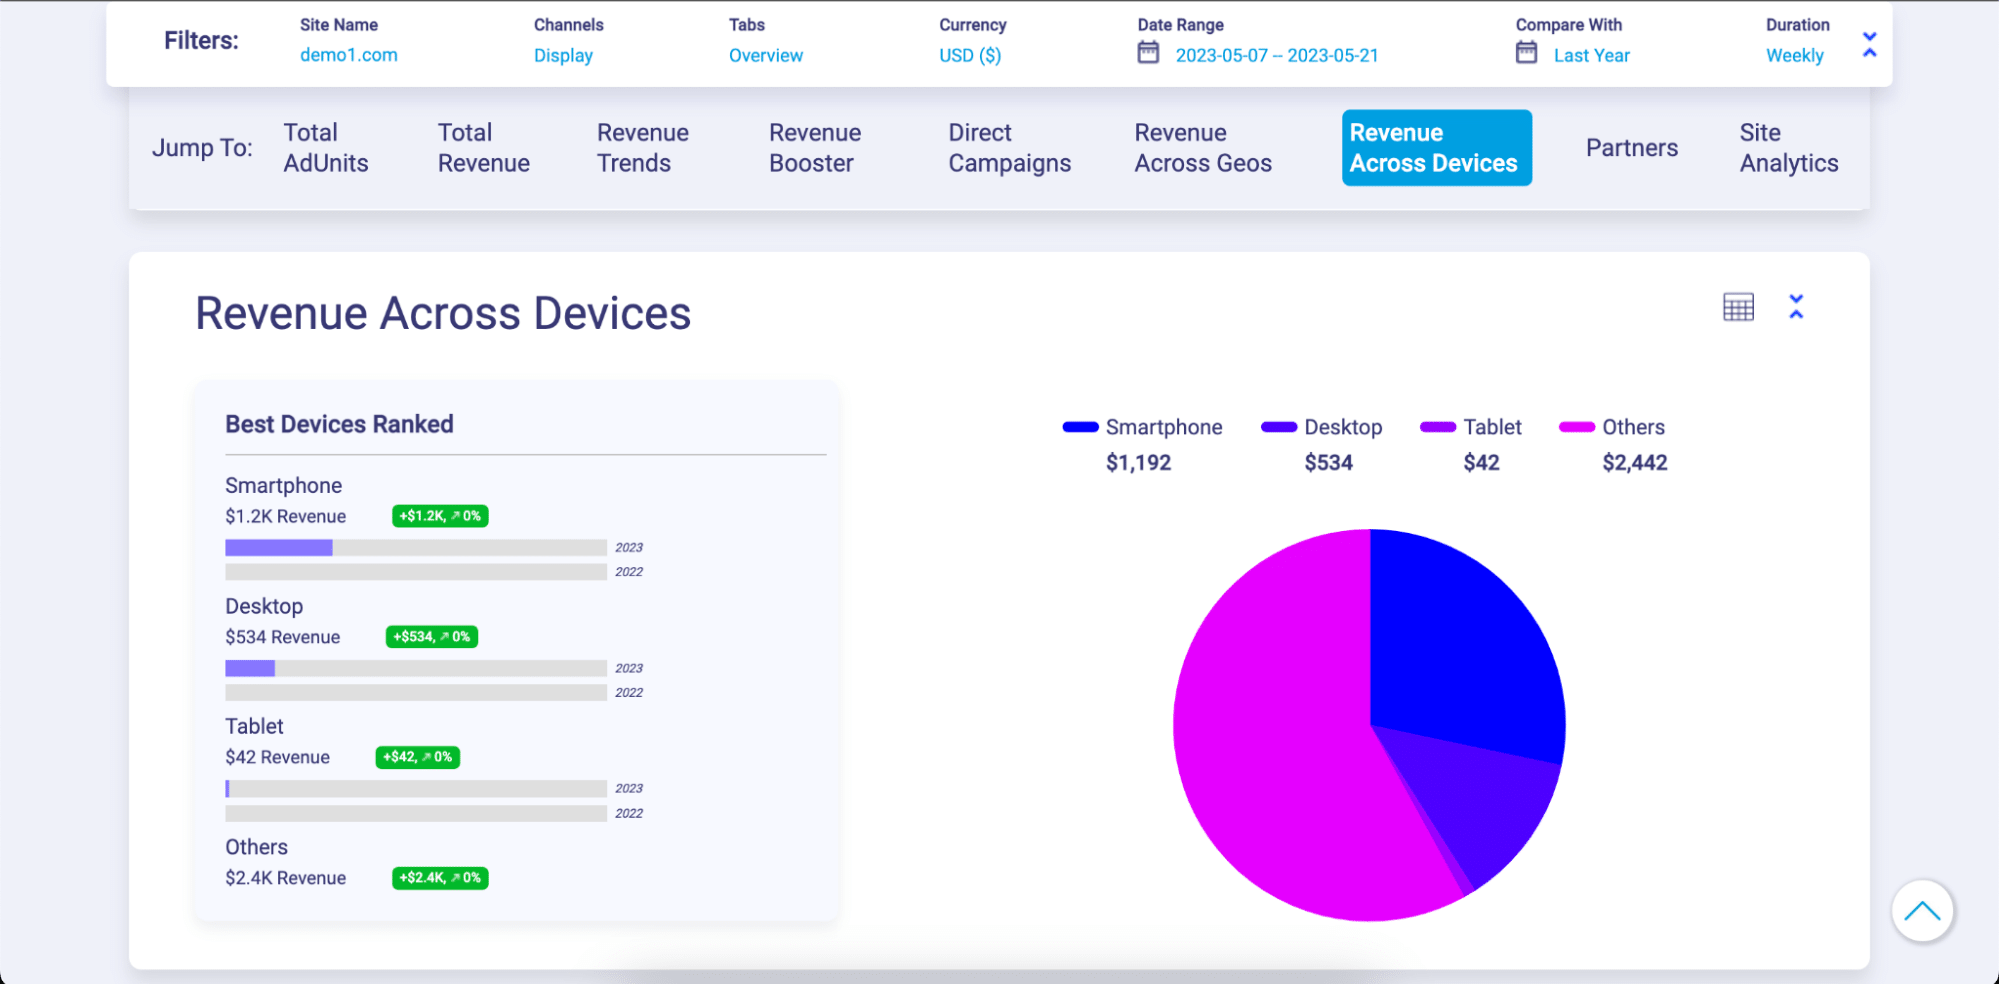Change the Channels Display filter
The height and width of the screenshot is (984, 1999).
563,56
